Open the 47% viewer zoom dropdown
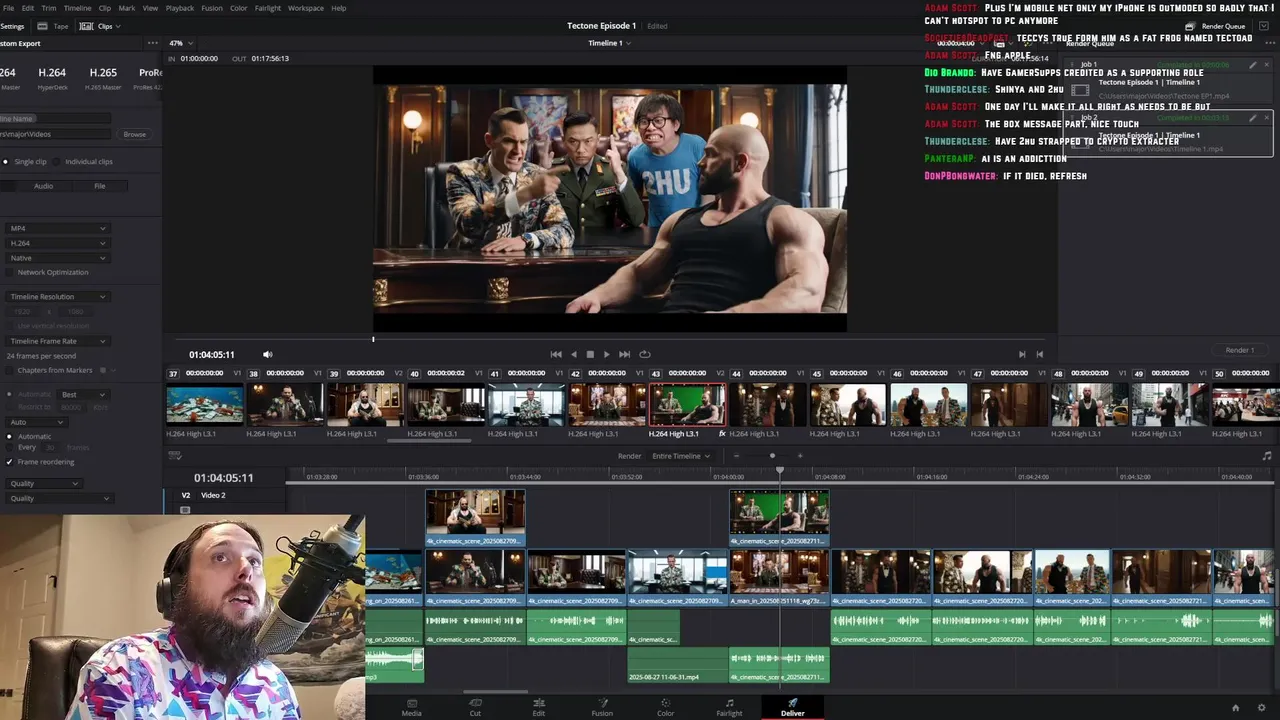This screenshot has height=720, width=1280. [181, 43]
